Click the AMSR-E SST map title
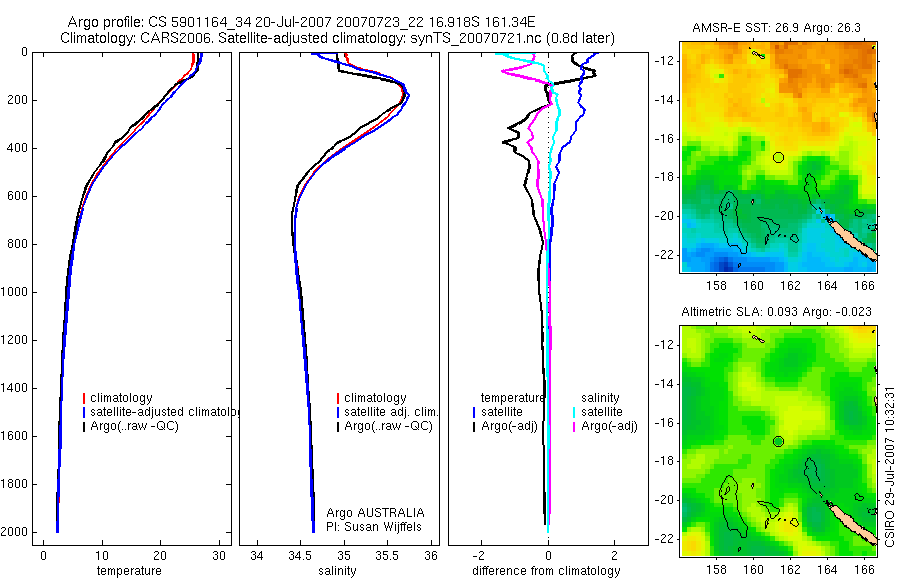 coord(776,28)
